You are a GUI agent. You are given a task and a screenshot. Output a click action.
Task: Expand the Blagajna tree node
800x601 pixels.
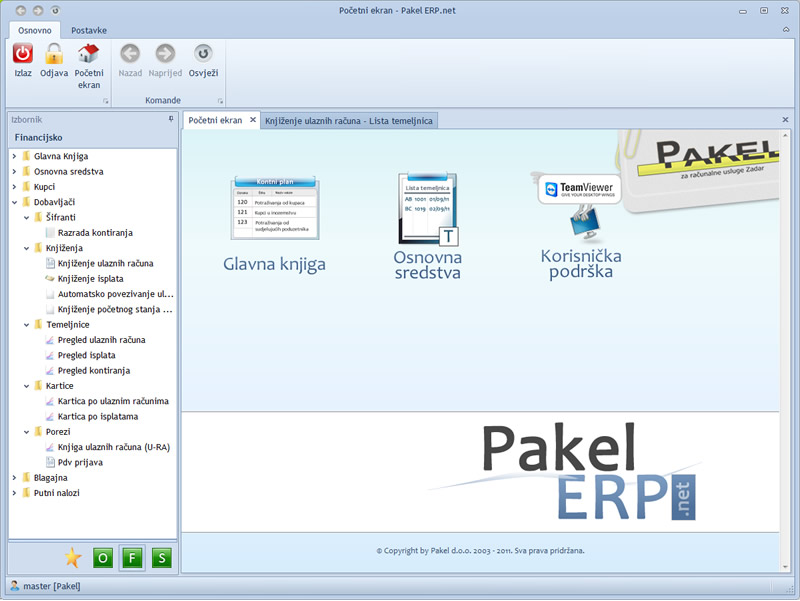[14, 478]
